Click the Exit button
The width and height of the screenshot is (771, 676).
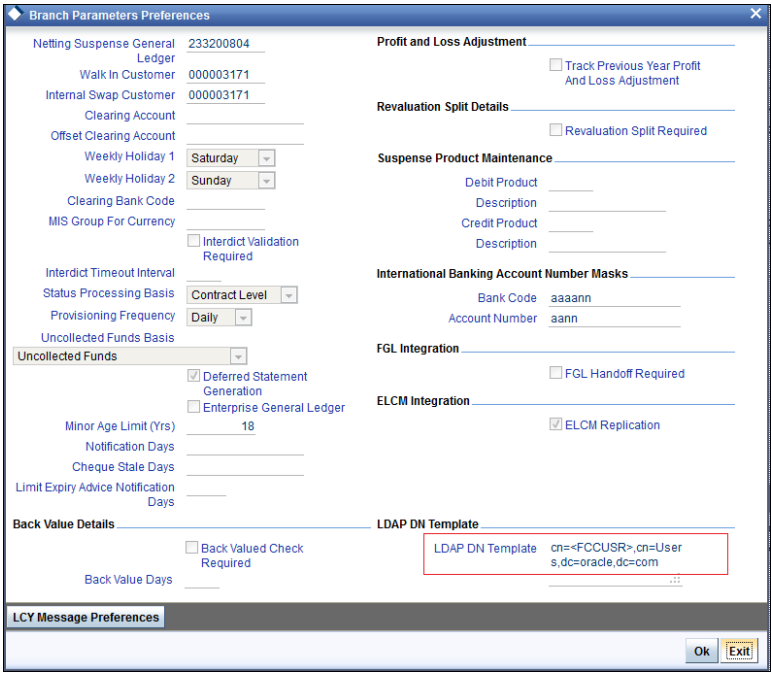click(x=739, y=651)
